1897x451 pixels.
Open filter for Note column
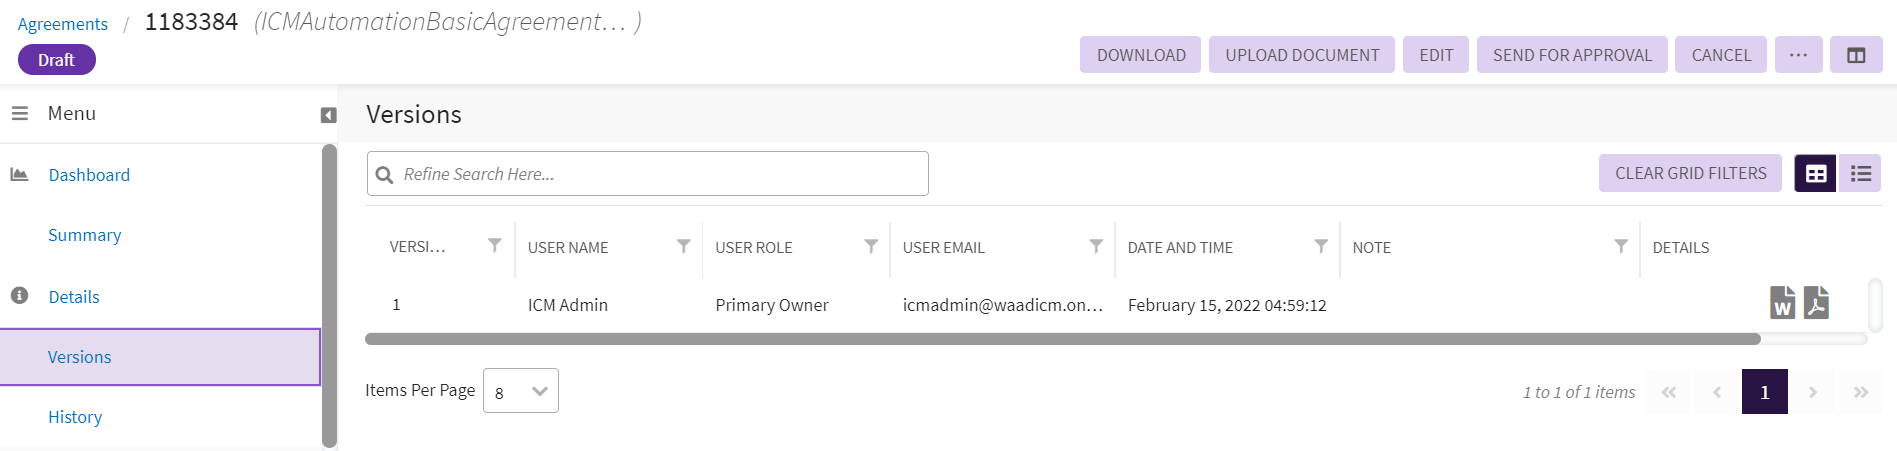pyautogui.click(x=1621, y=246)
